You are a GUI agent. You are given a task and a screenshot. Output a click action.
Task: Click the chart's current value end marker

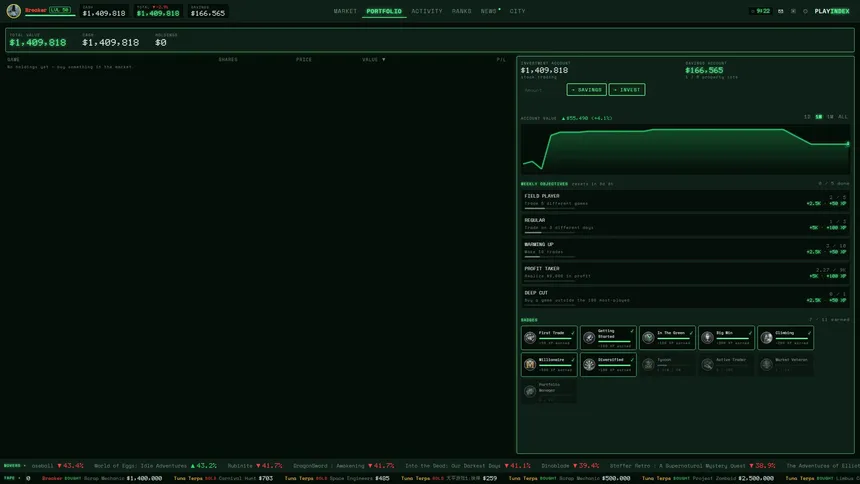click(847, 144)
